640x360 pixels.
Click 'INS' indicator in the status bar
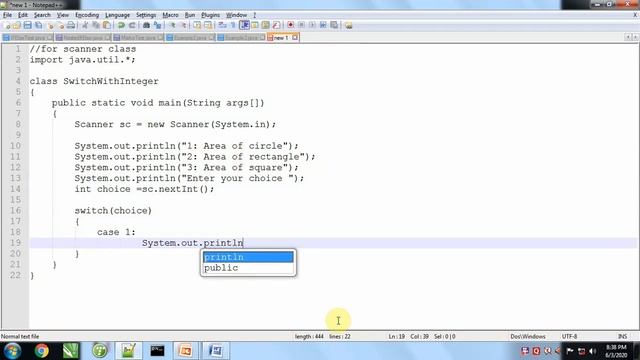pos(622,336)
